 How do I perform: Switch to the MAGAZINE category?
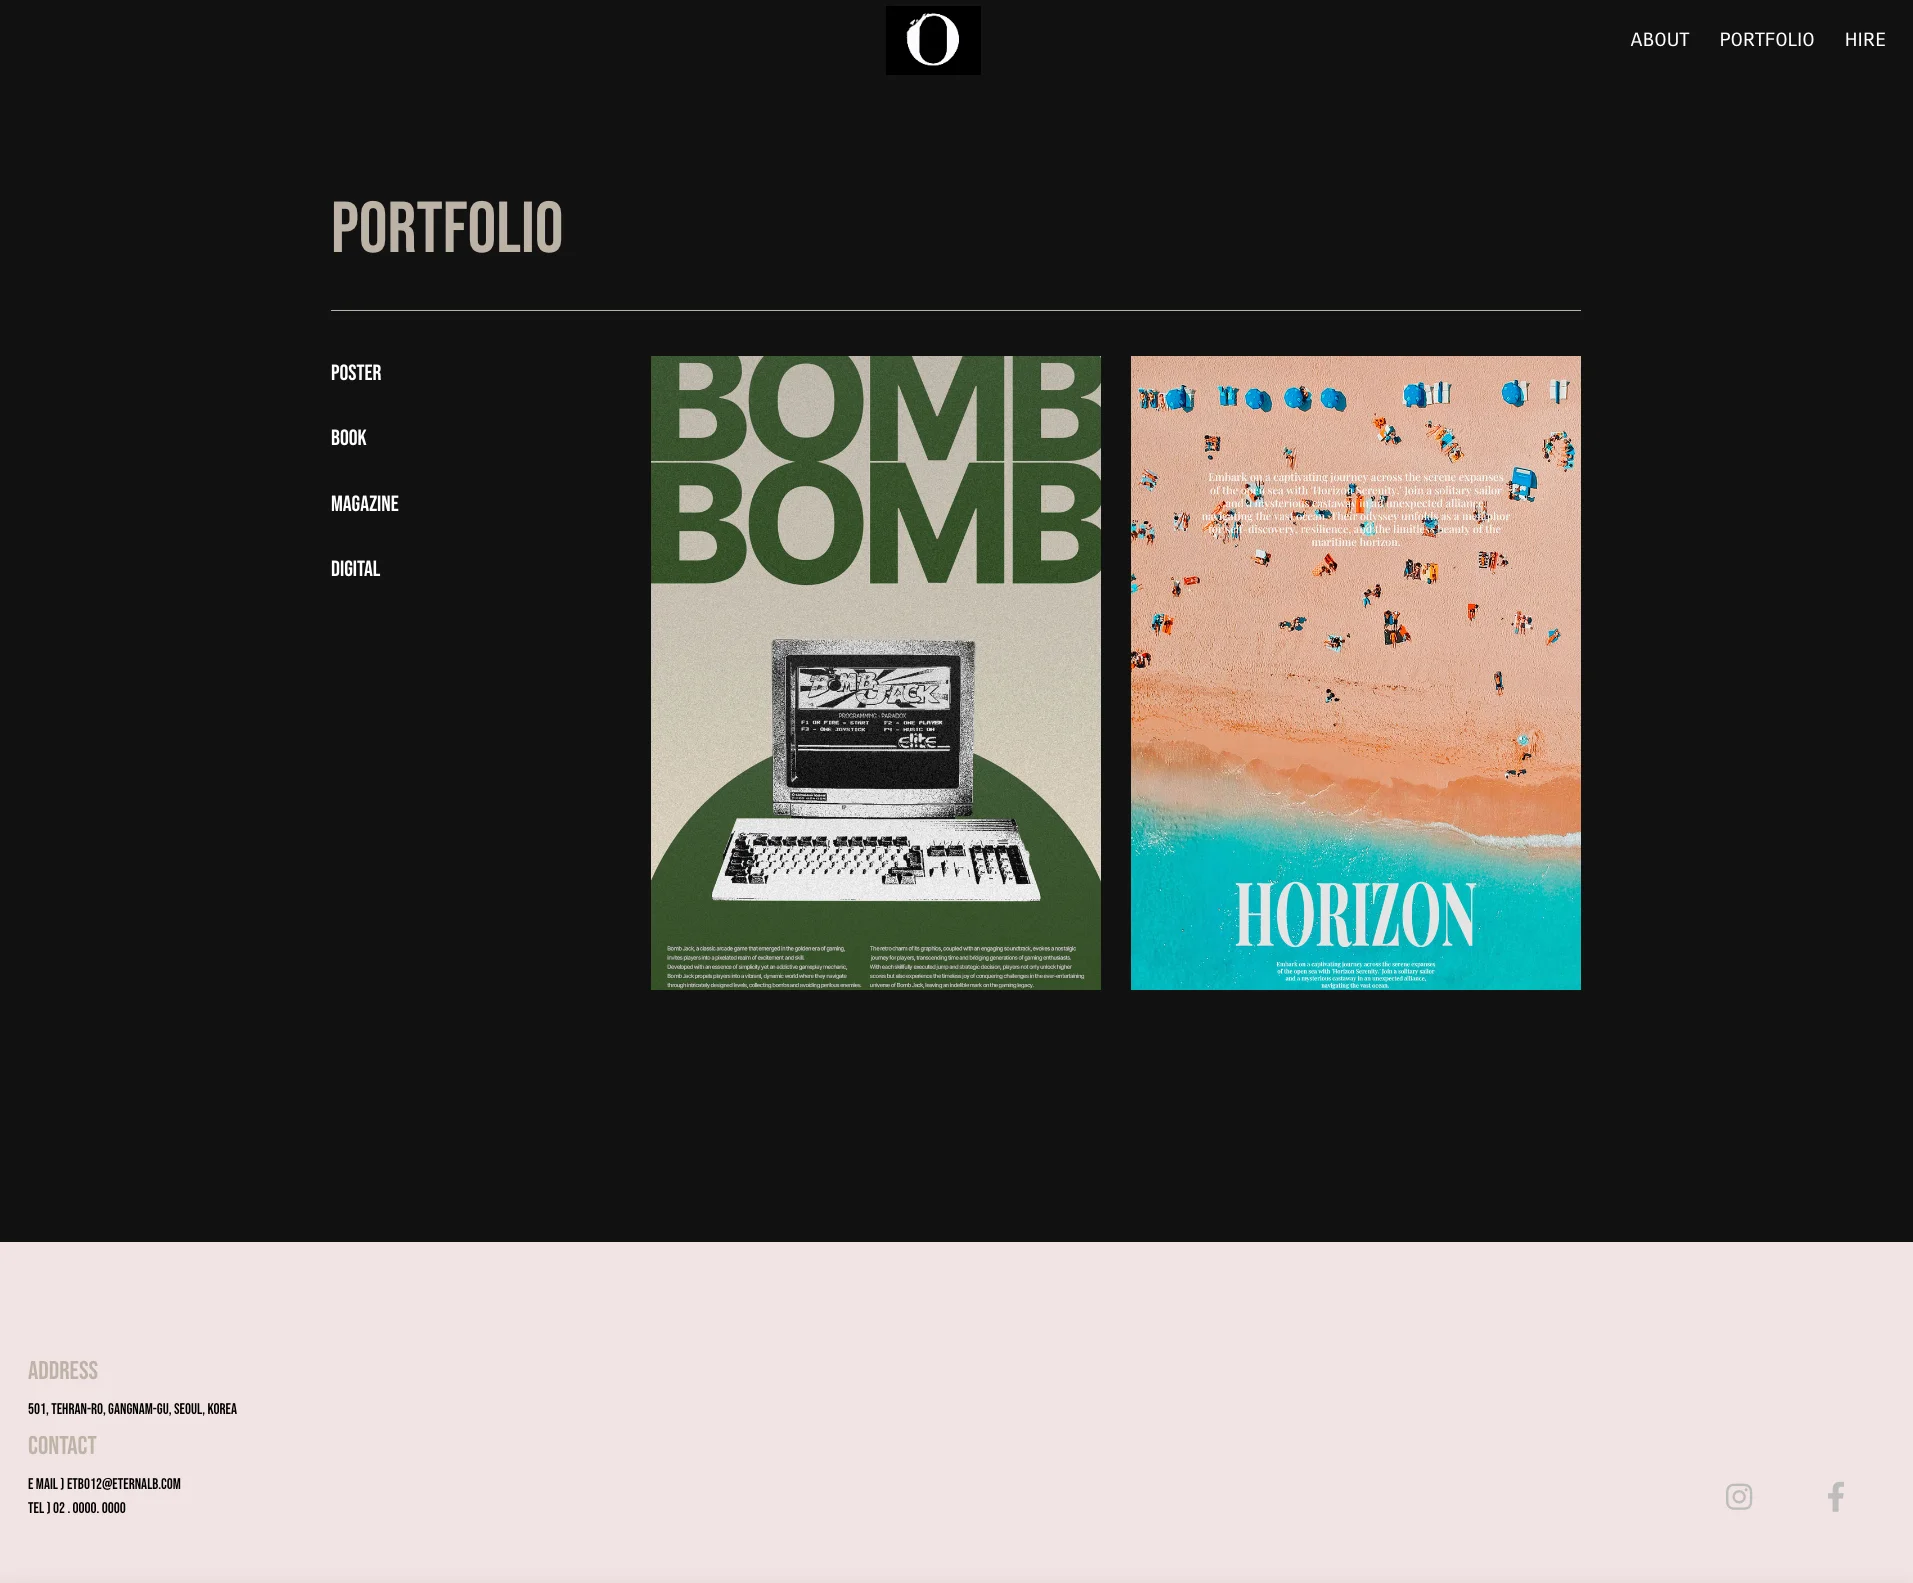pyautogui.click(x=364, y=504)
